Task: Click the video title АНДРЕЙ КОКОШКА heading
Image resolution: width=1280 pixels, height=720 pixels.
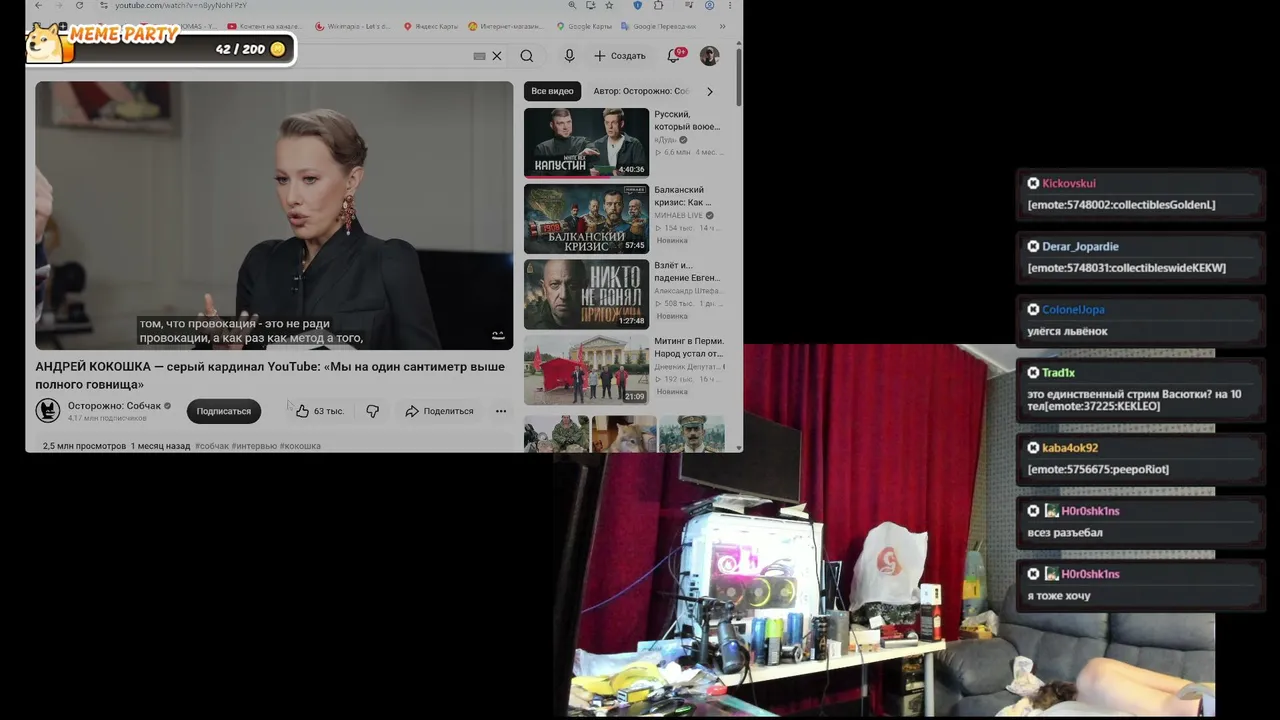Action: (x=270, y=375)
